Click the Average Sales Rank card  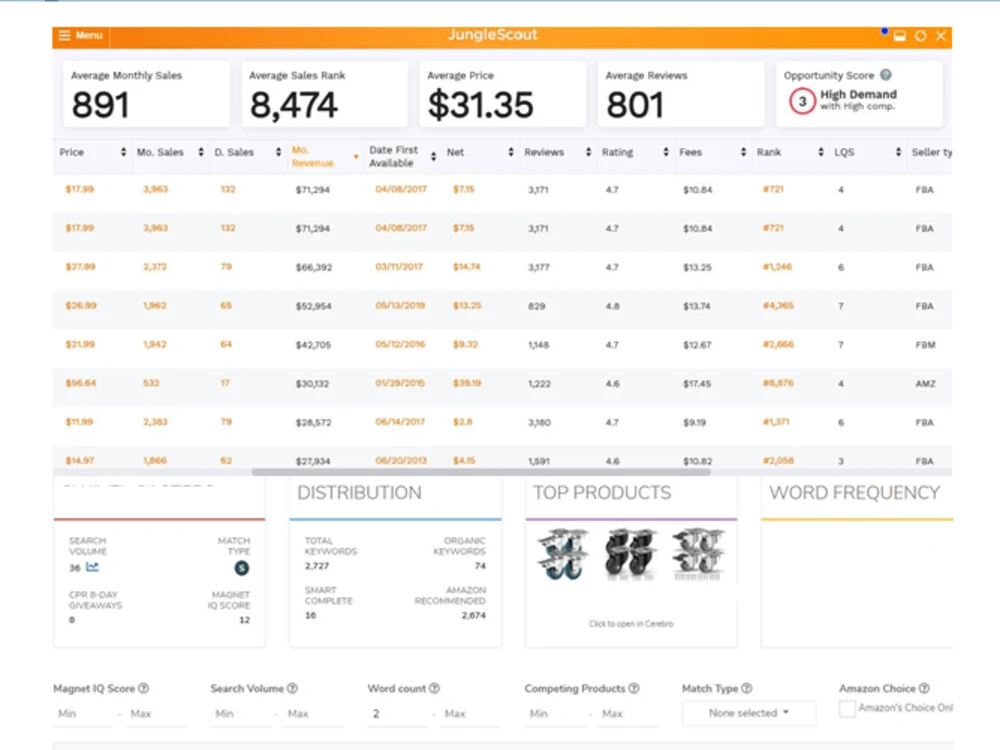click(x=324, y=94)
